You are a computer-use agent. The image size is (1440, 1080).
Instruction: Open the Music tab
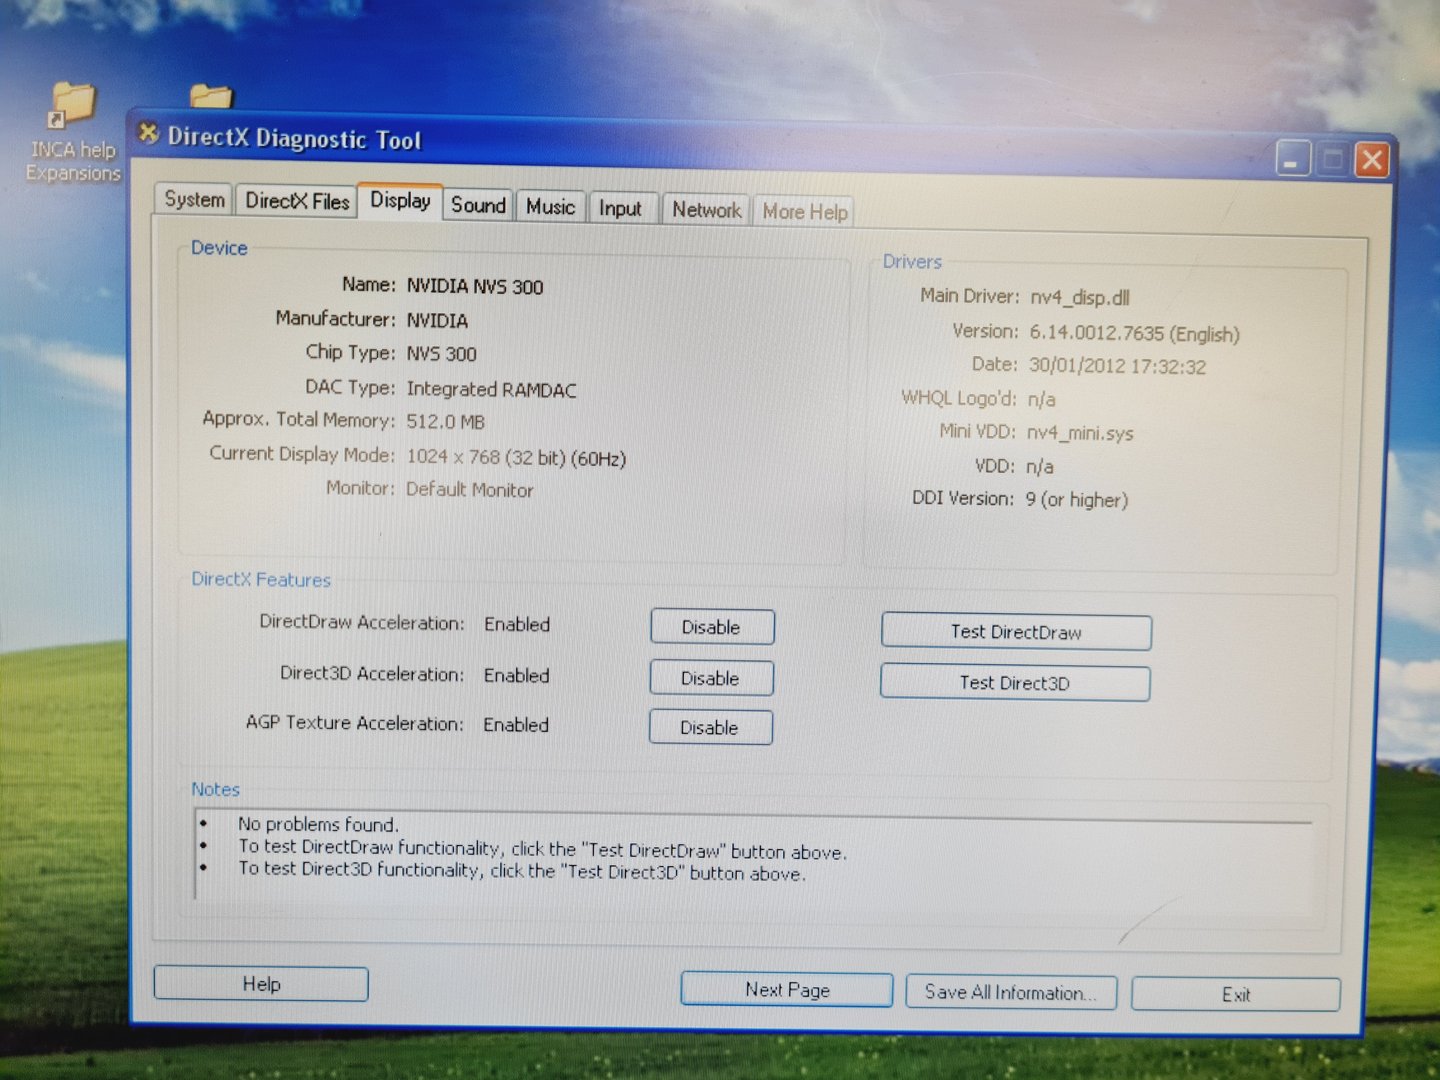[x=550, y=207]
